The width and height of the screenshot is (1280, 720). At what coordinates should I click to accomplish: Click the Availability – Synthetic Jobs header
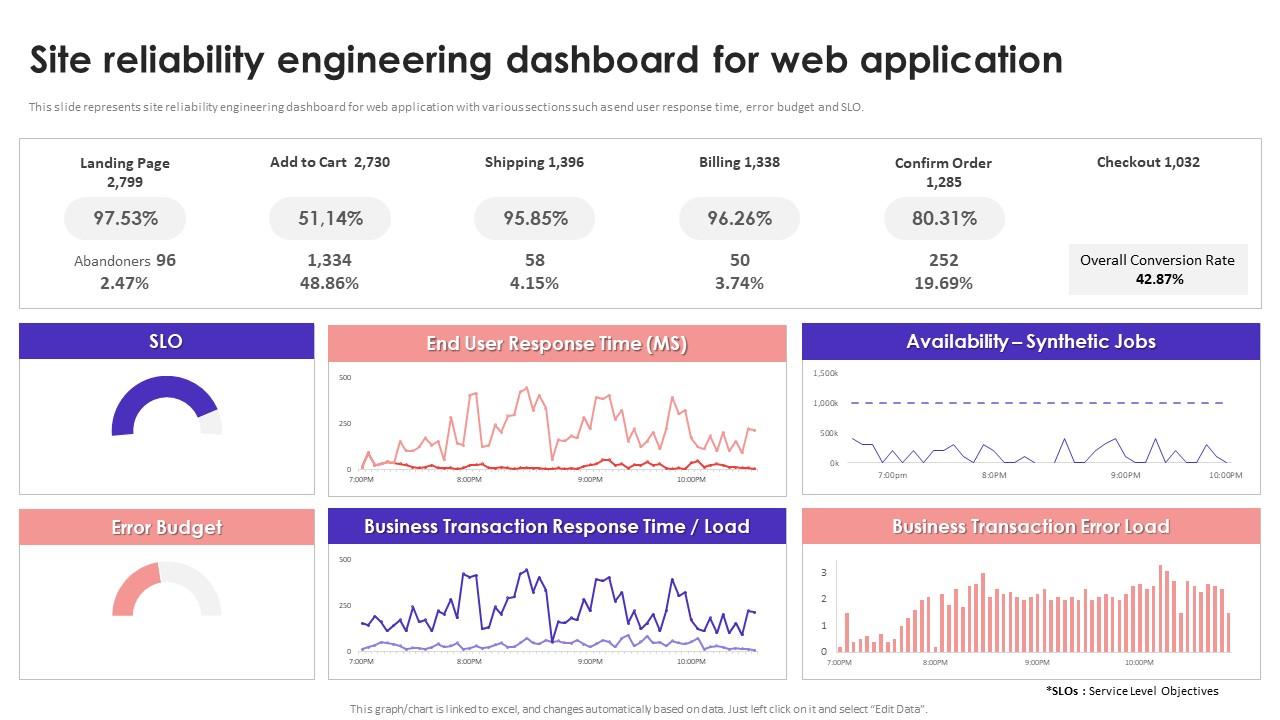coord(1030,341)
